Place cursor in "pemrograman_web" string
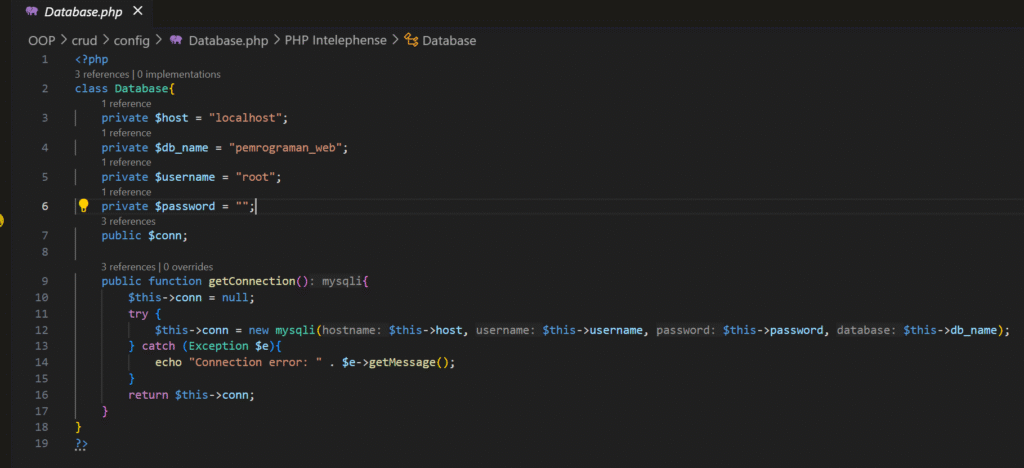 pos(288,148)
